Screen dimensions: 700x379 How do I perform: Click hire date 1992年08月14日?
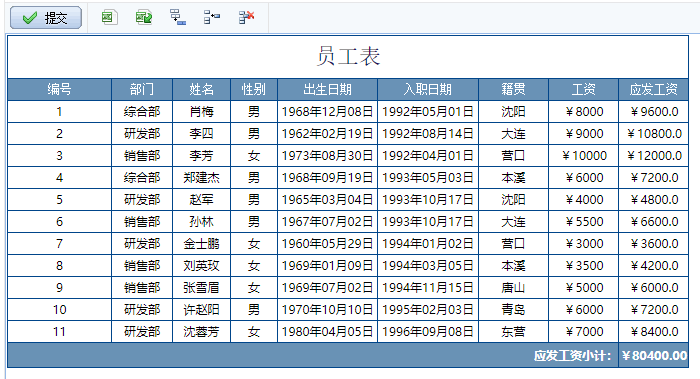tap(428, 133)
